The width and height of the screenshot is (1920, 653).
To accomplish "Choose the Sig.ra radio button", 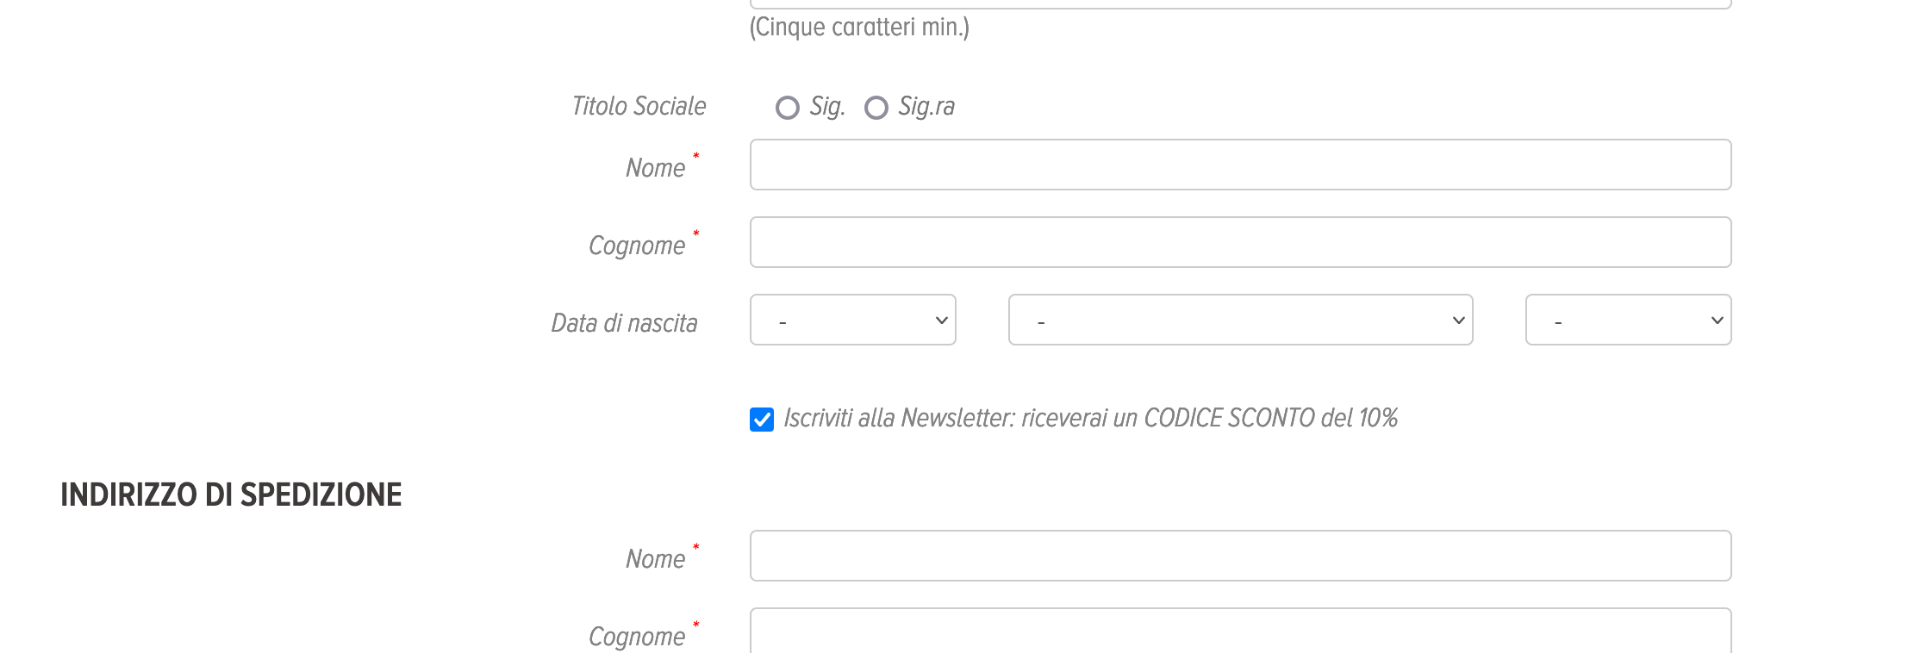I will [x=876, y=108].
